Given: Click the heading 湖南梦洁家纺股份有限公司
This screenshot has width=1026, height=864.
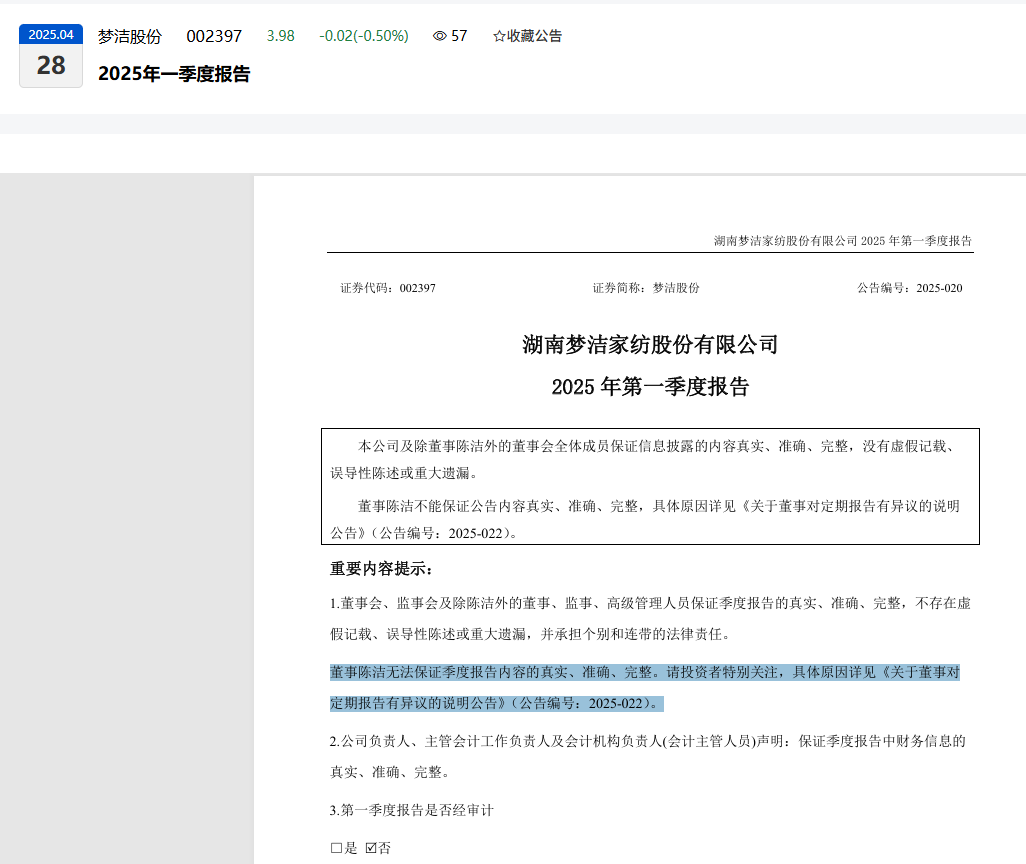Looking at the screenshot, I should click(x=650, y=345).
